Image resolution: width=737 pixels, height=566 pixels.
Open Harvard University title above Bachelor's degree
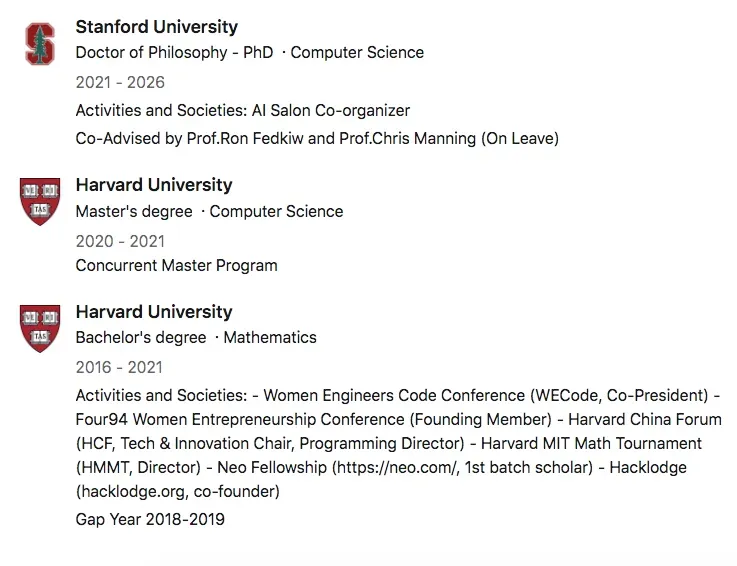[154, 312]
